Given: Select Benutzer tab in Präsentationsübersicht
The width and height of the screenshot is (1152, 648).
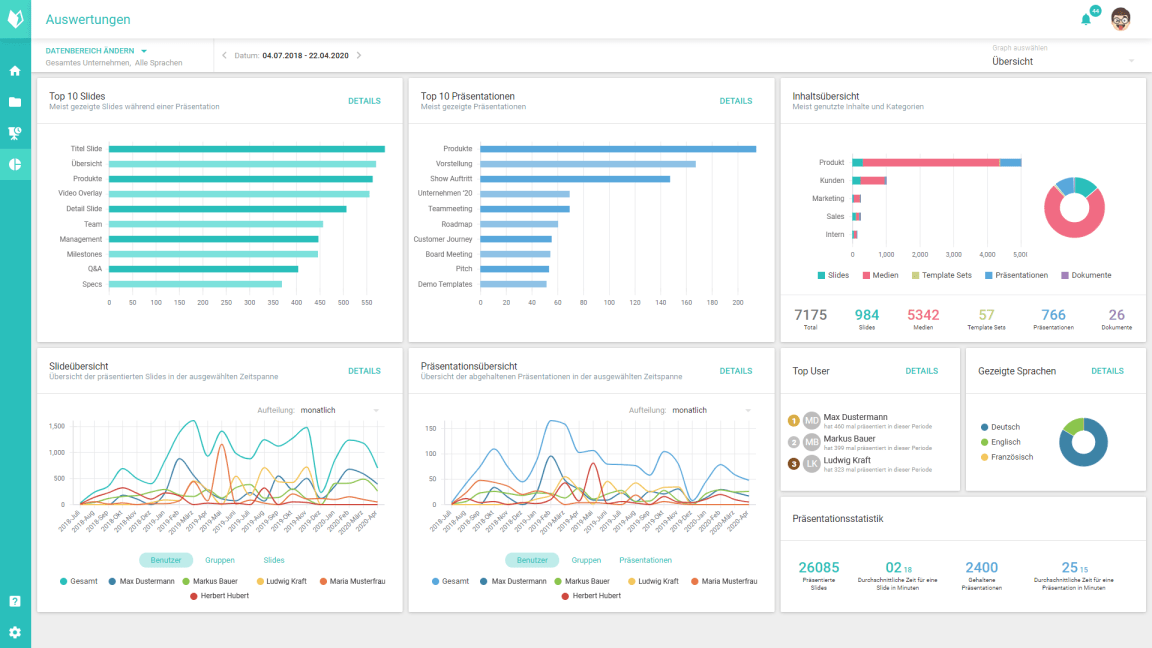Looking at the screenshot, I should 532,560.
